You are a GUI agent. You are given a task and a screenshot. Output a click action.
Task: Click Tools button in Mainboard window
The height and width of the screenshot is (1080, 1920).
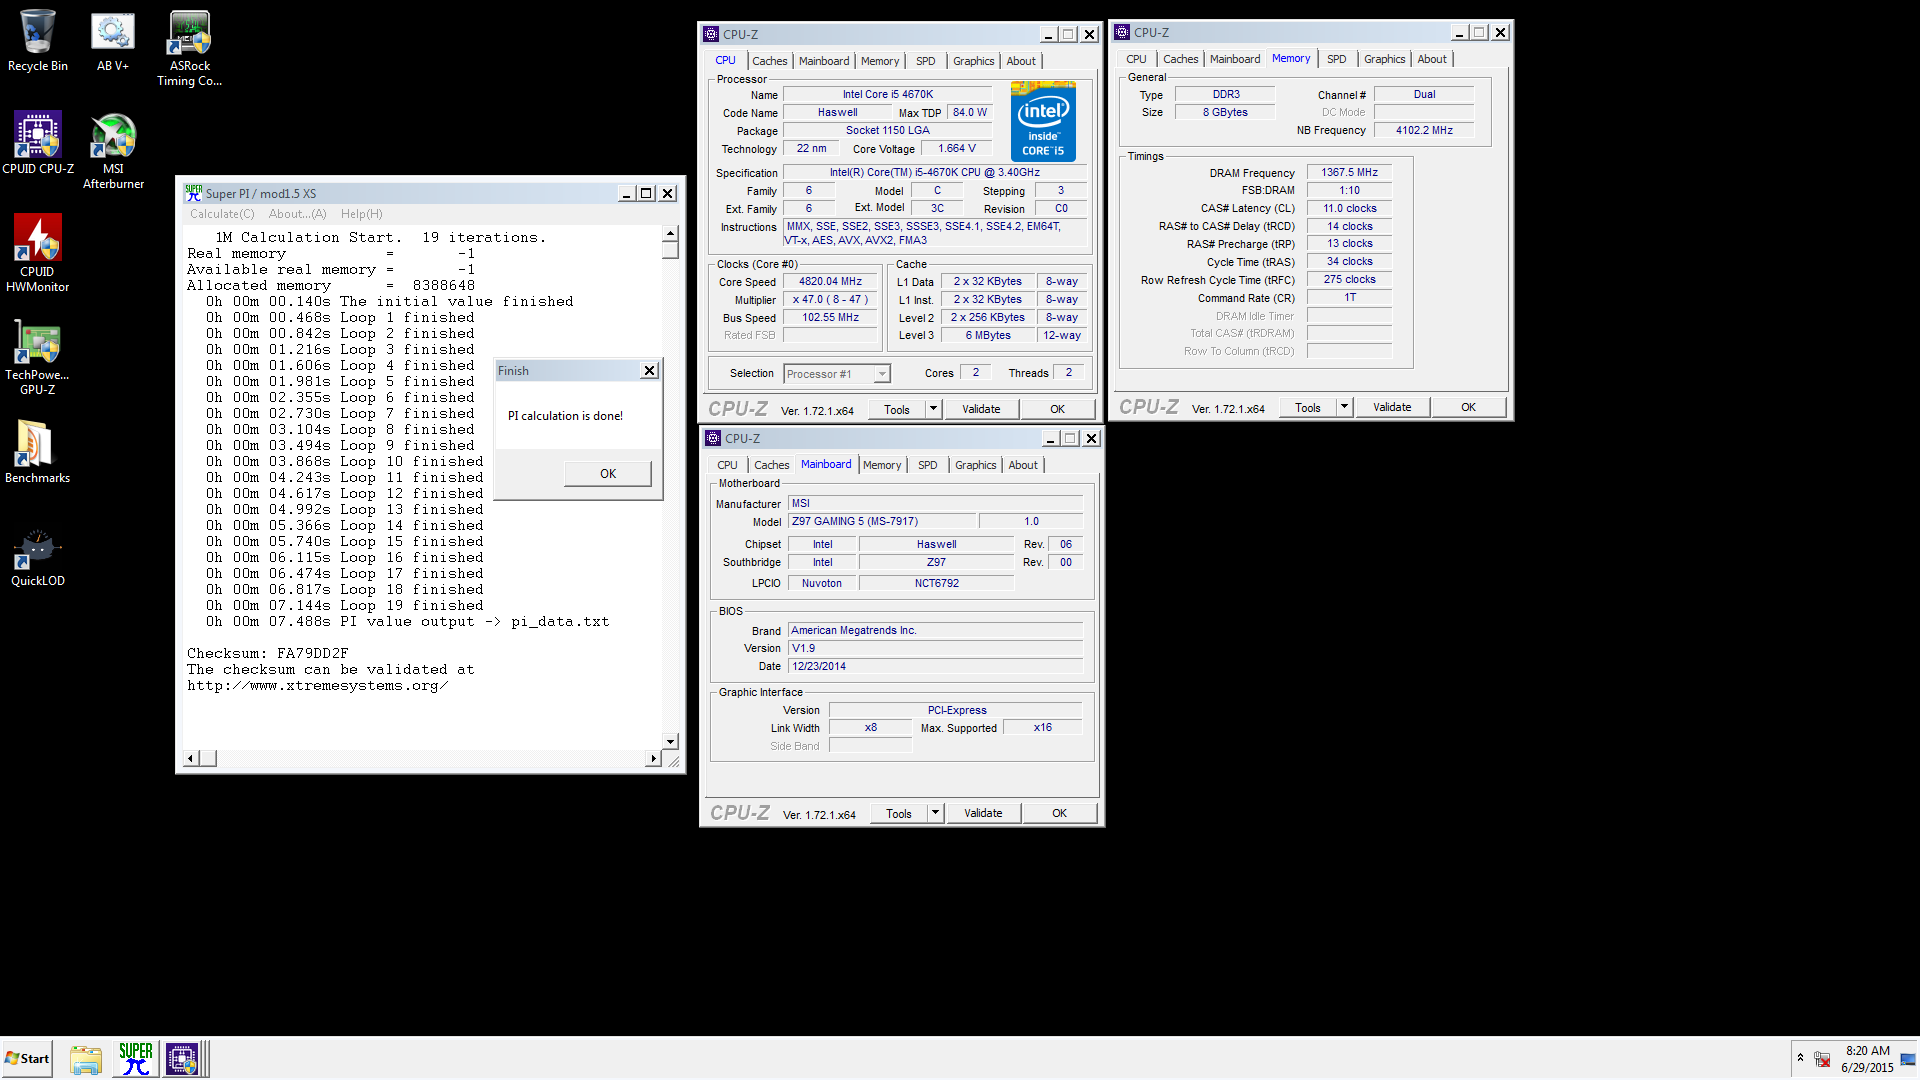click(898, 813)
